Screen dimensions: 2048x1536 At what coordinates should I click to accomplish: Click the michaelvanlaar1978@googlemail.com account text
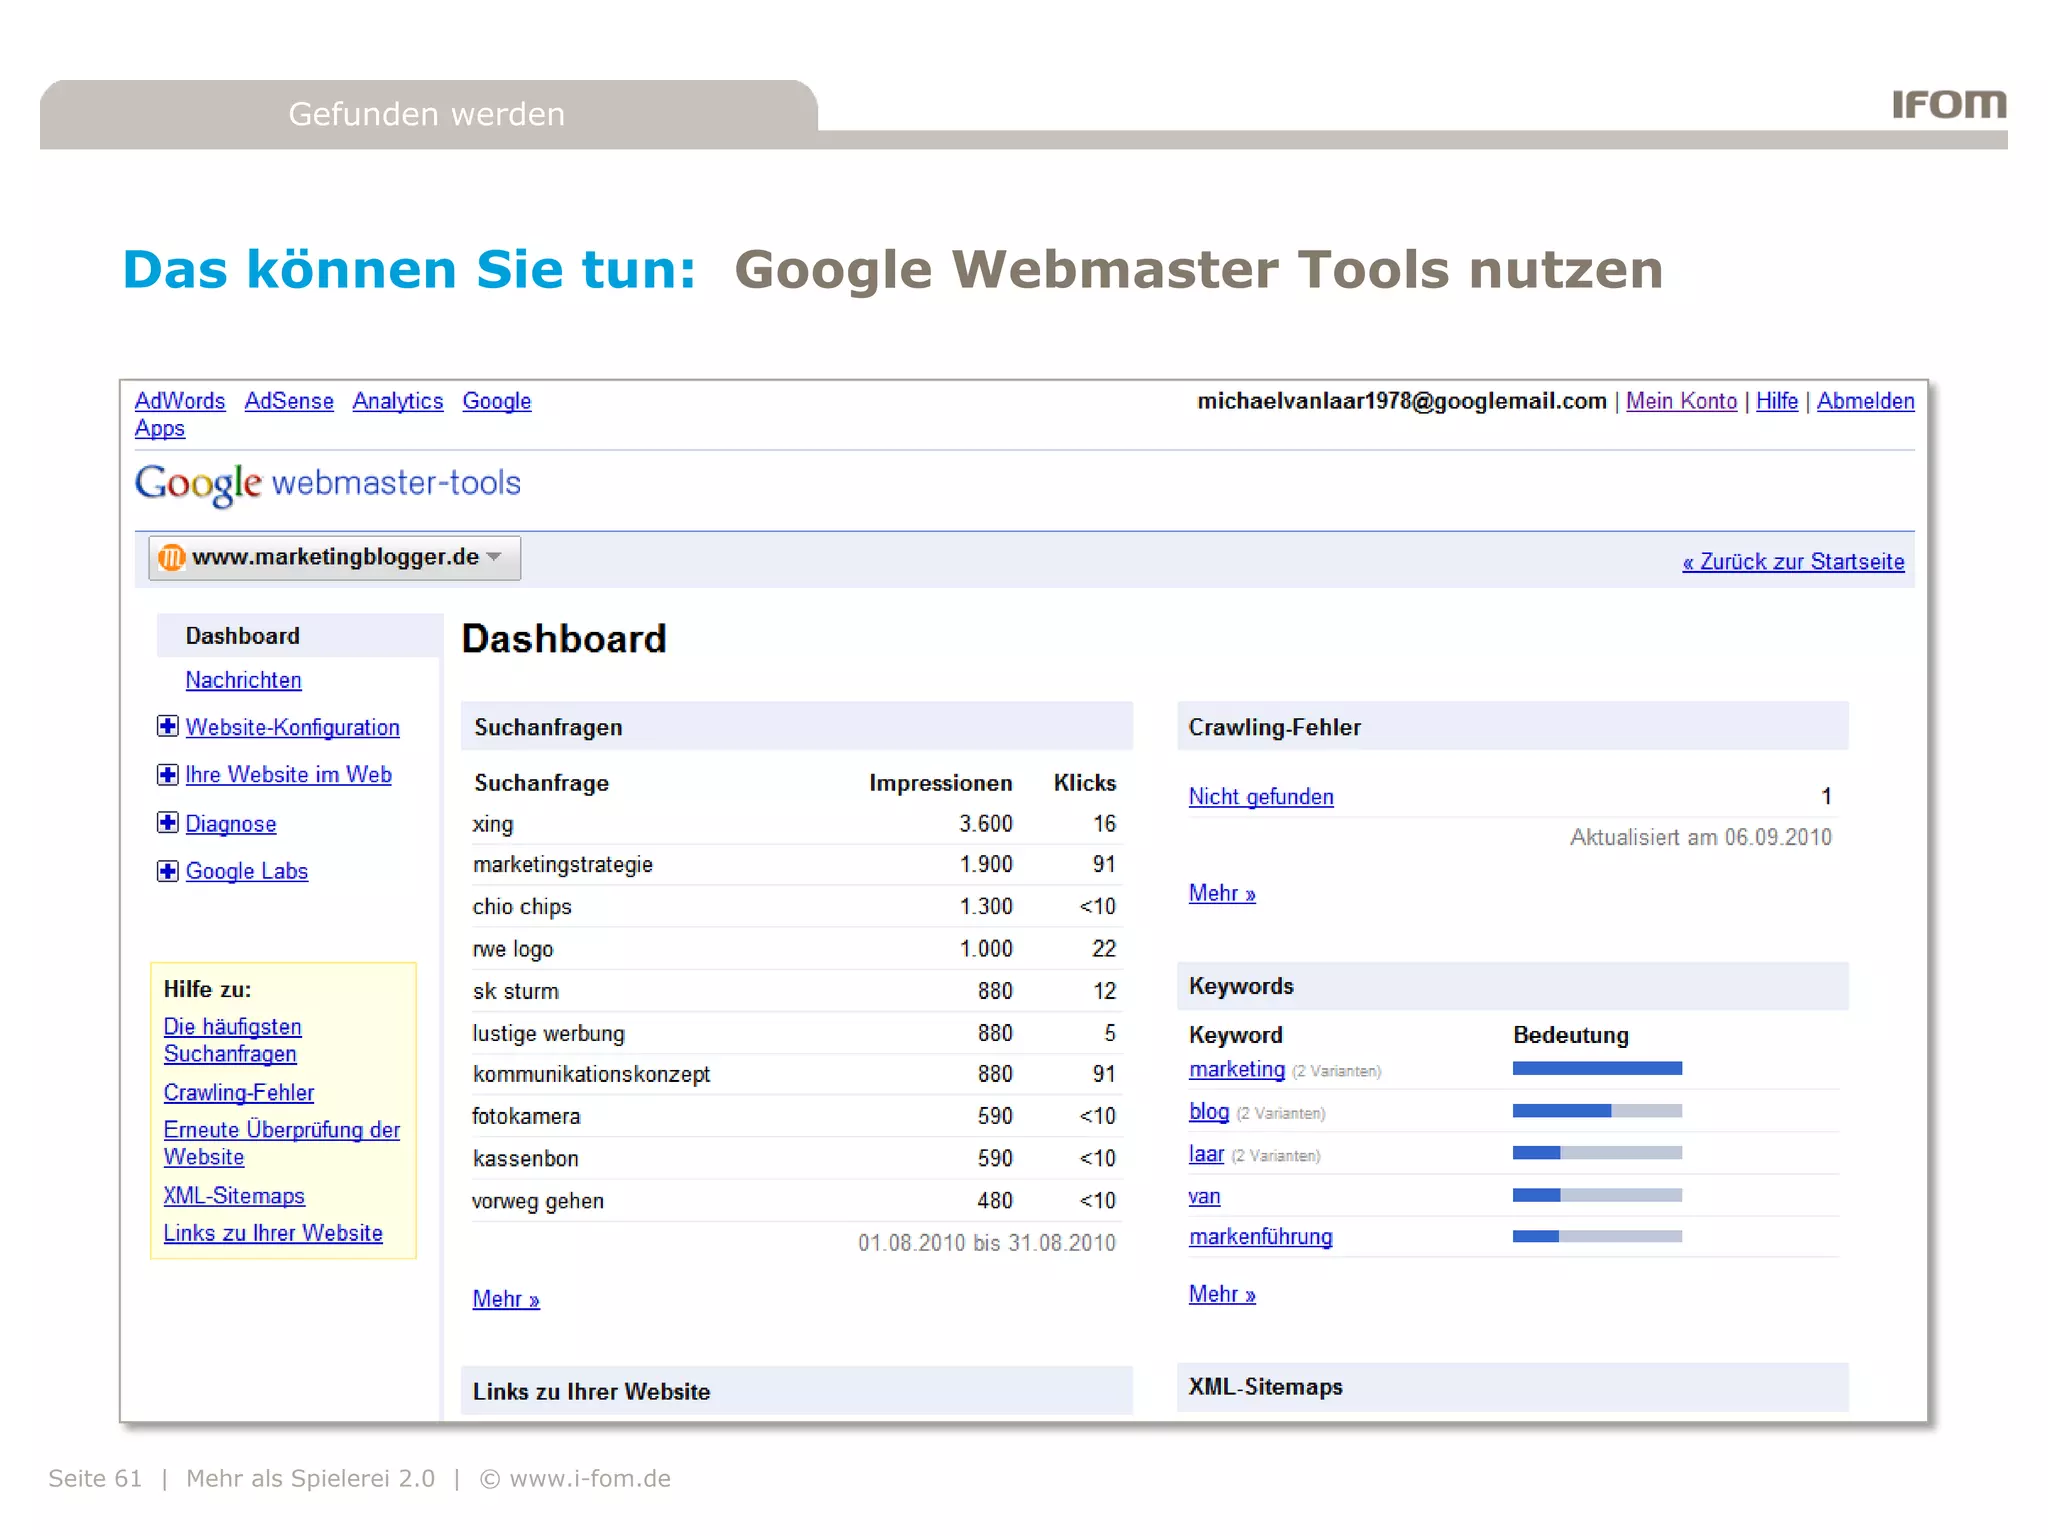point(1401,401)
